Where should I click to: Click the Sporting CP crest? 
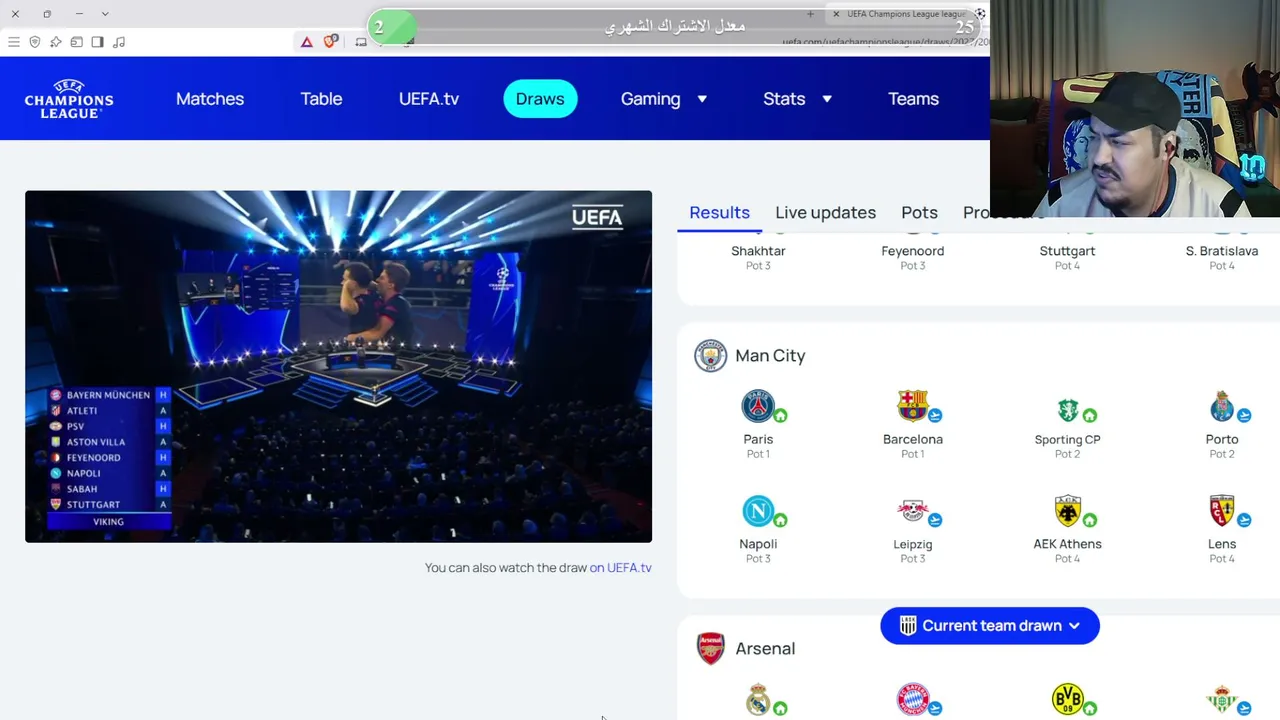[1067, 409]
